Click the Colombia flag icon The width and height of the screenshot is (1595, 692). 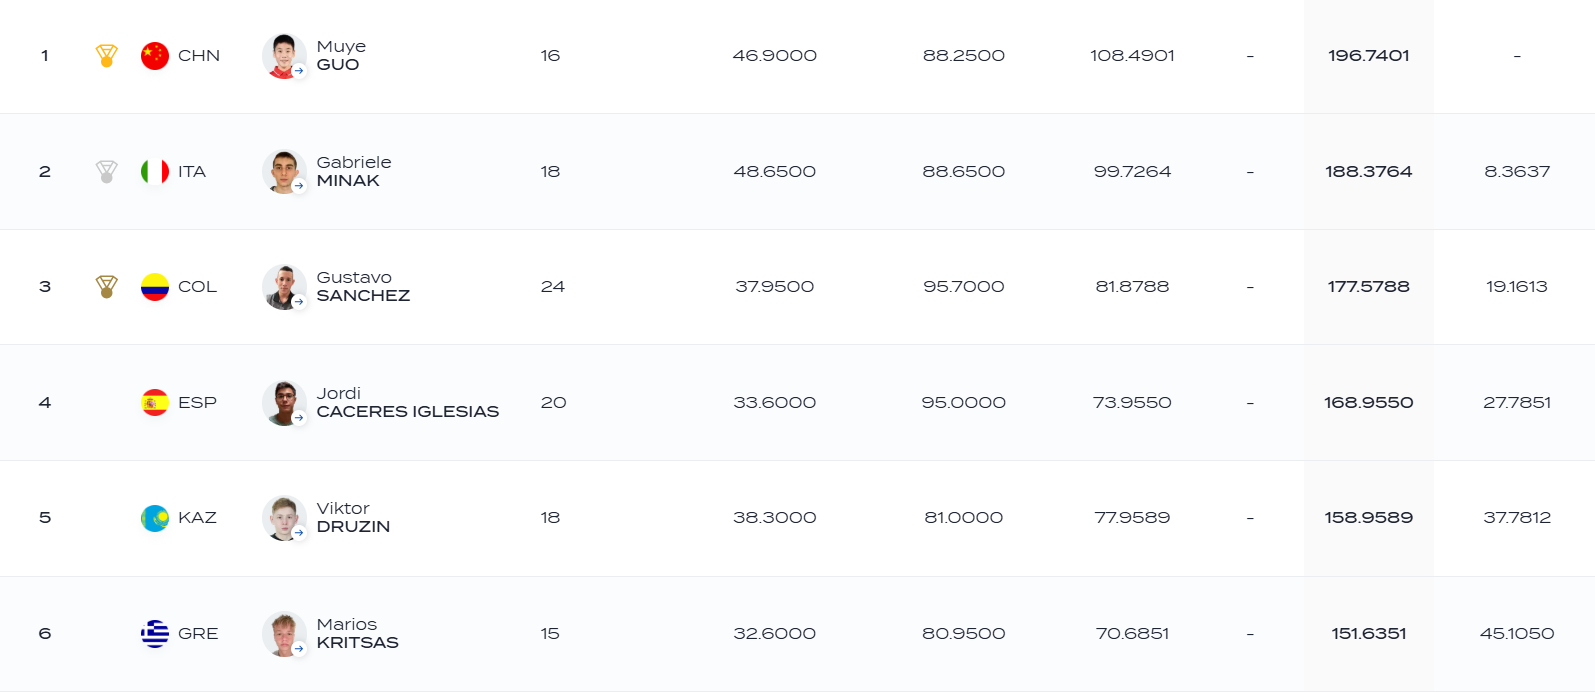[x=155, y=287]
